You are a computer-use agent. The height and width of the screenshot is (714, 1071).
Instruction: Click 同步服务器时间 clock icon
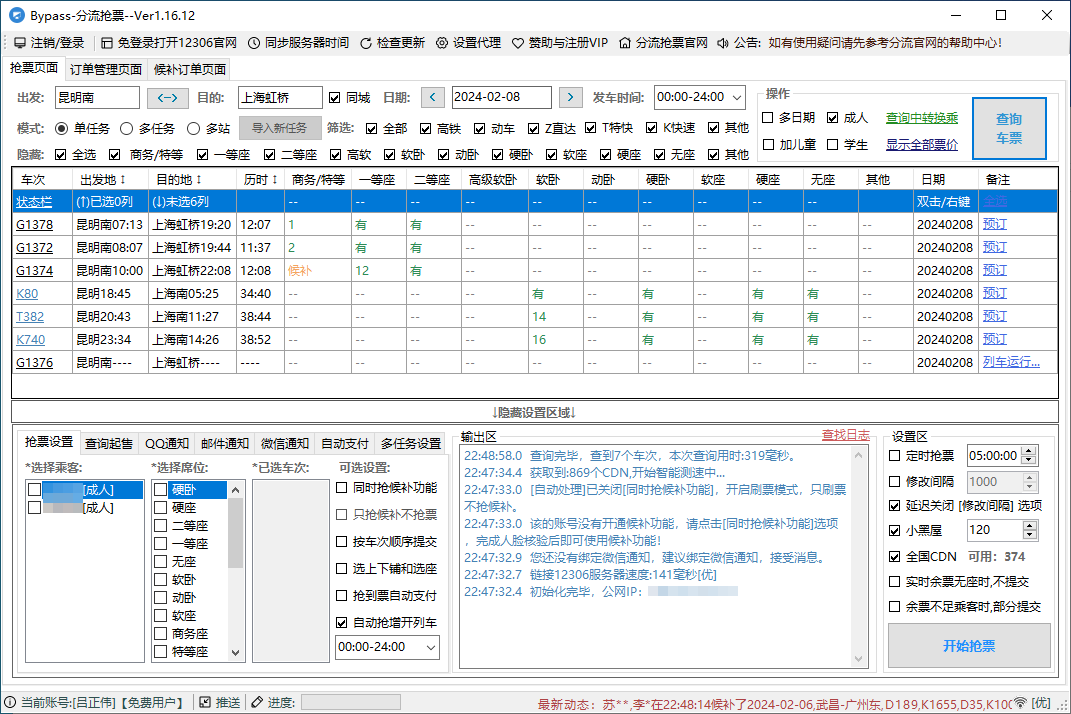tap(254, 43)
